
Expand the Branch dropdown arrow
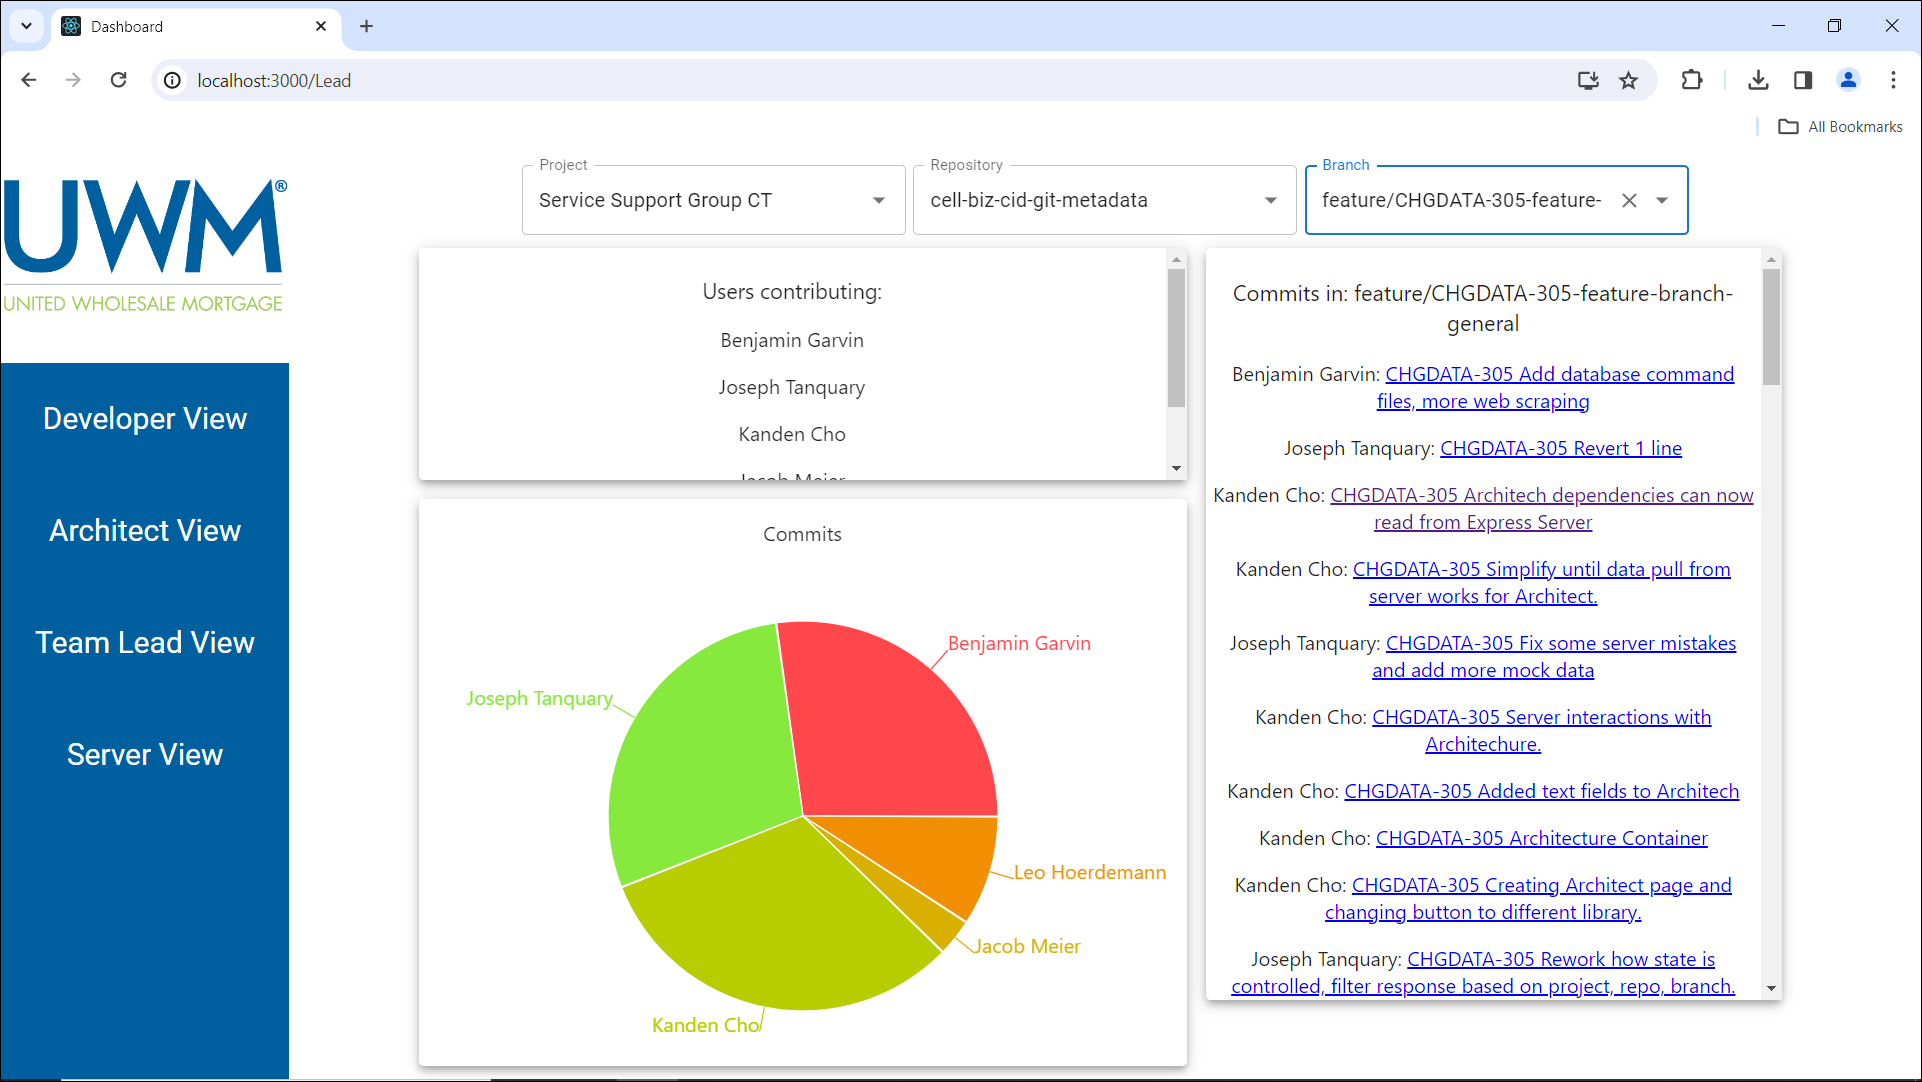(1662, 200)
